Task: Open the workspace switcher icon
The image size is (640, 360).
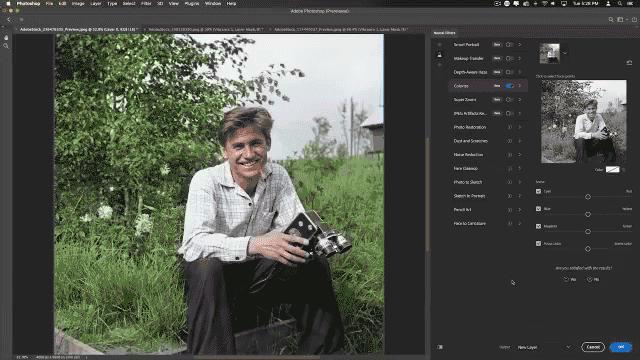Action: (620, 20)
